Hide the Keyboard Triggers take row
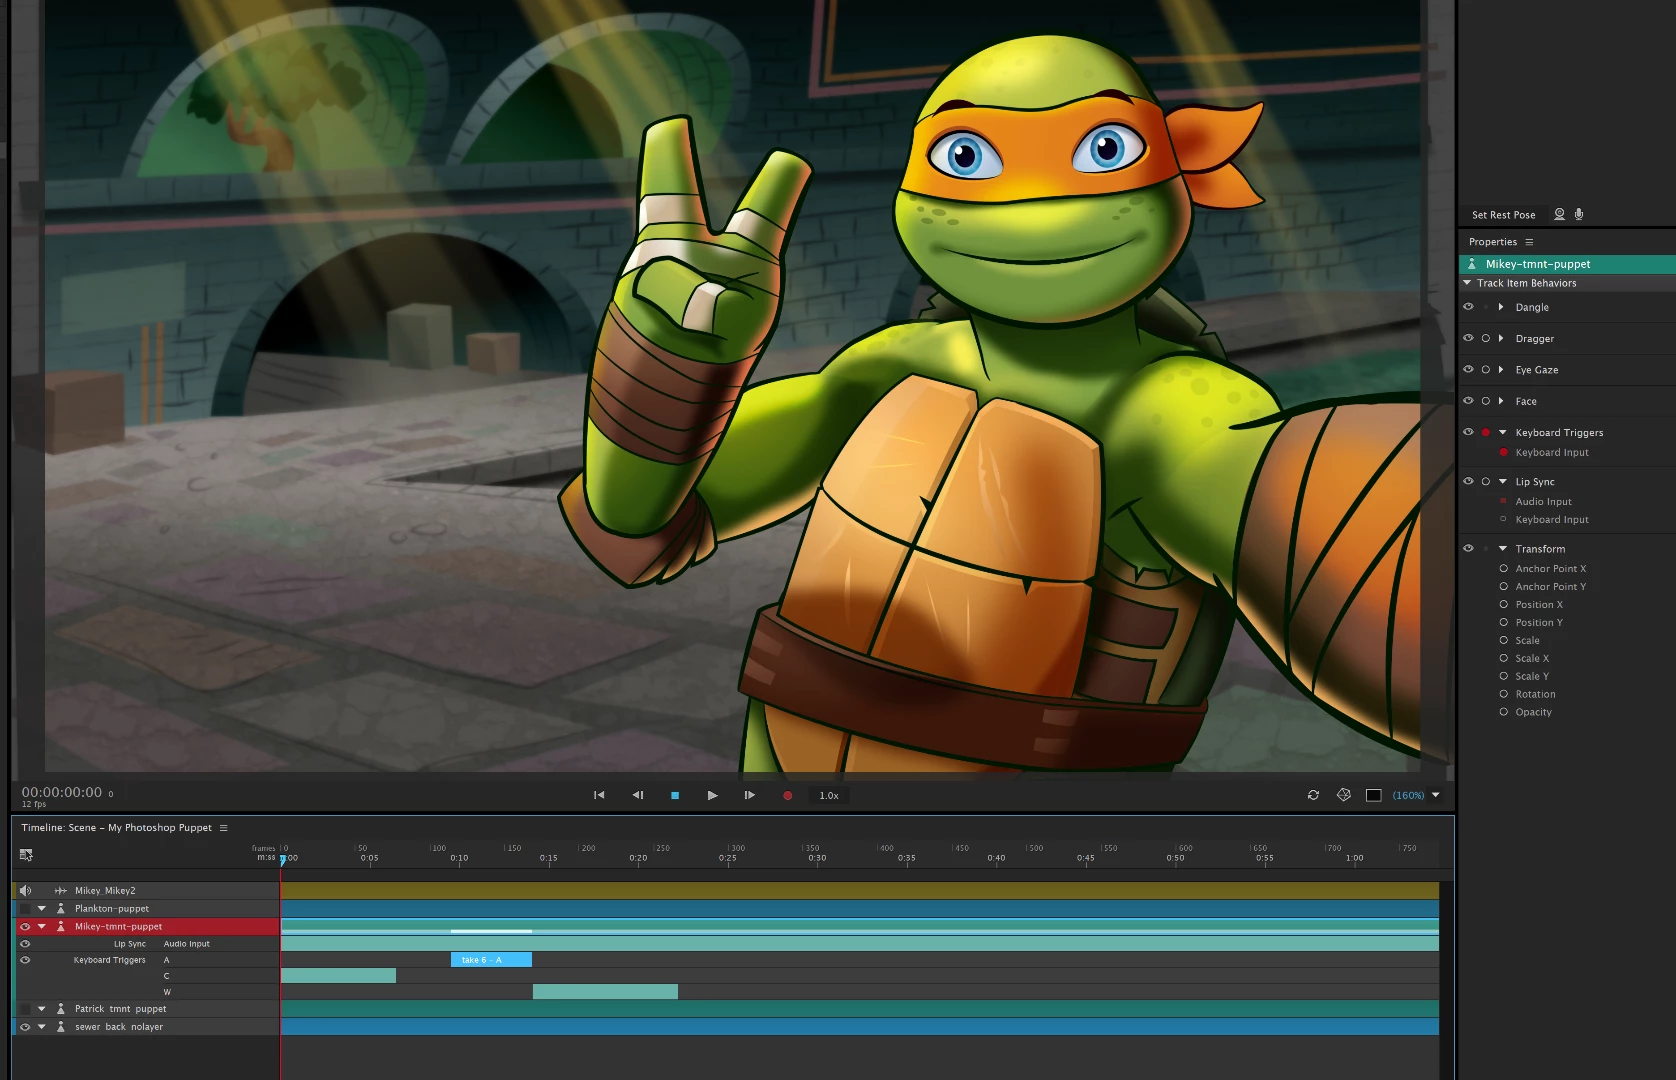Screen dimensions: 1676x1080 [25, 960]
